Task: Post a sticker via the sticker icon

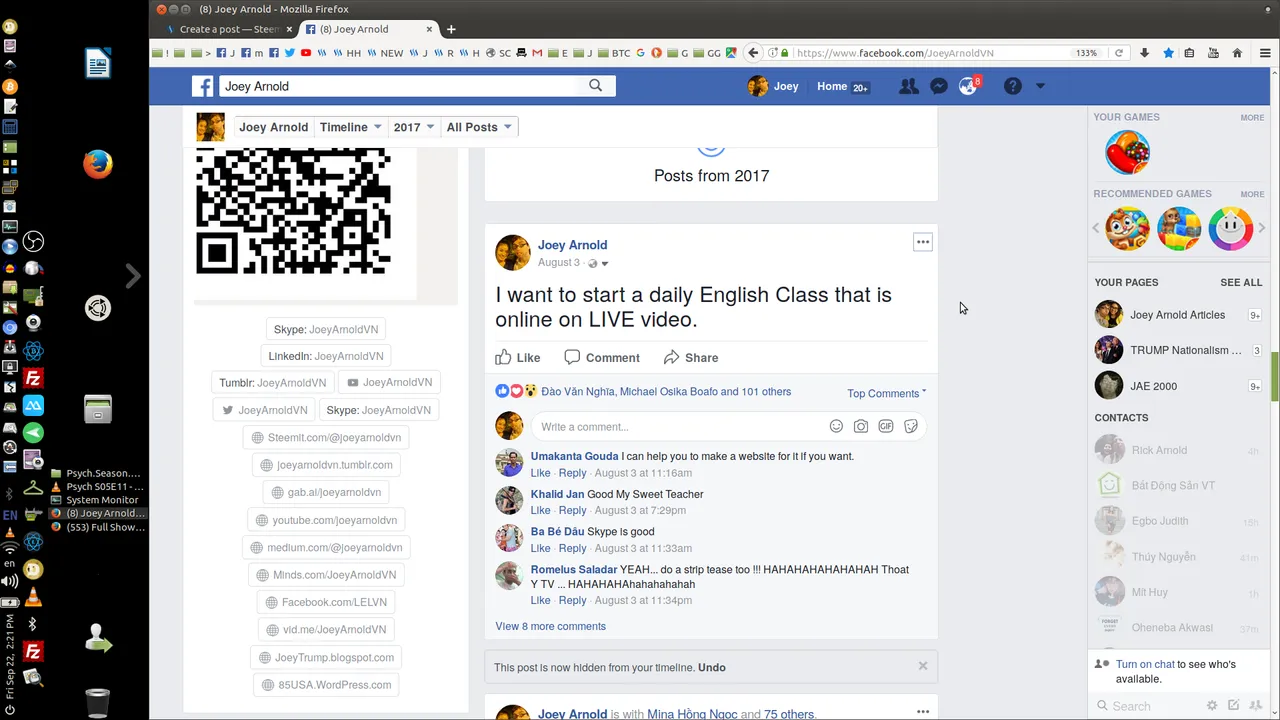Action: [x=911, y=426]
